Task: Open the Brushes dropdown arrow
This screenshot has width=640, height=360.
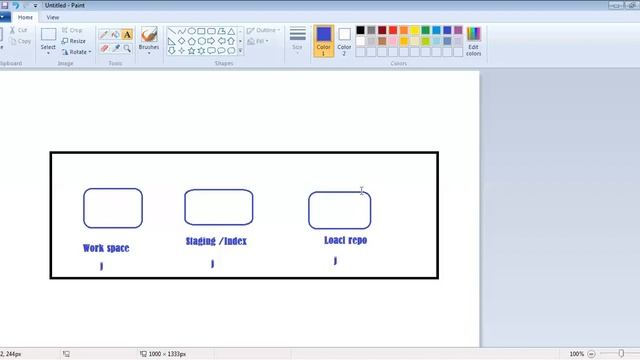Action: 149,53
